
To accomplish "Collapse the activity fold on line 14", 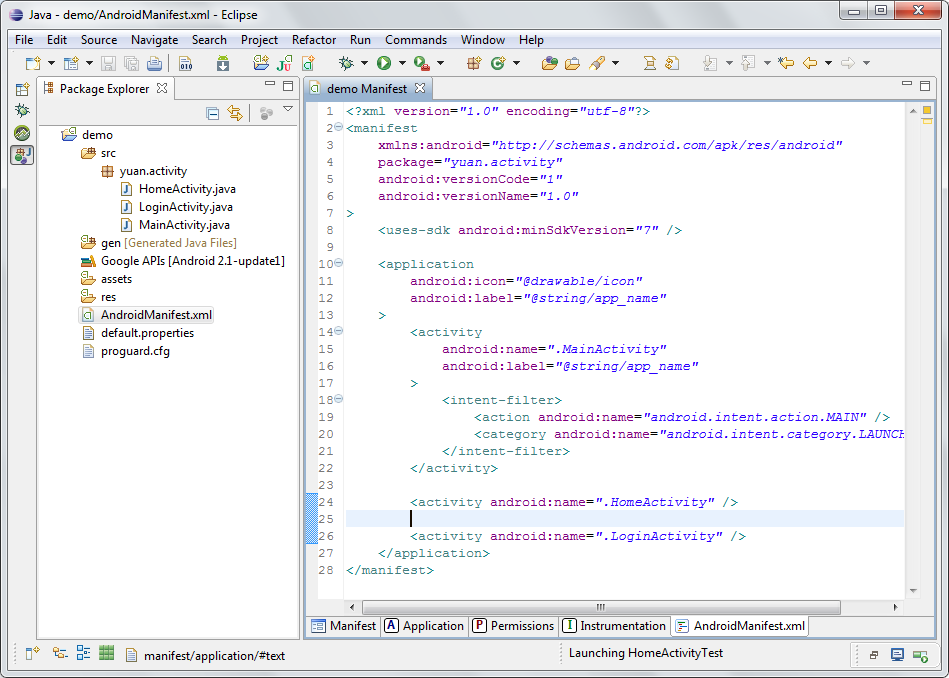I will point(338,331).
